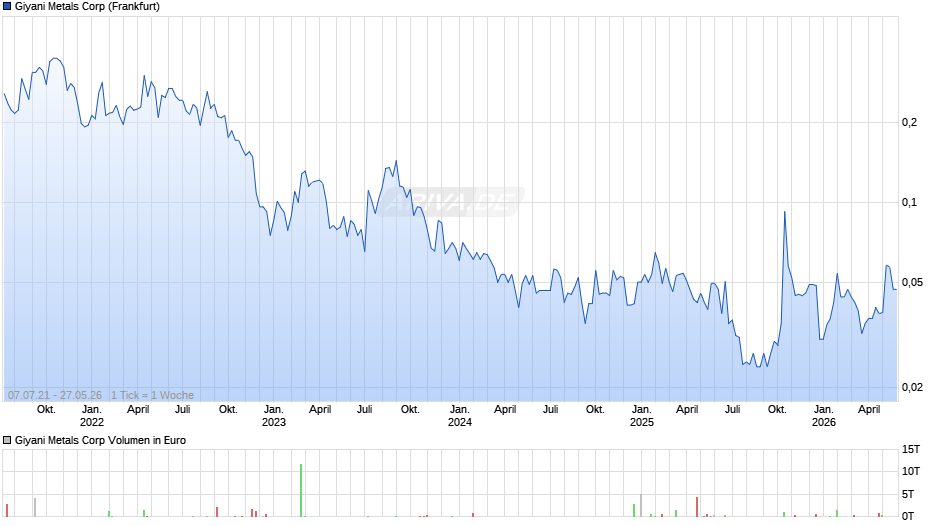The height and width of the screenshot is (526, 940).
Task: Click the 0,2 price axis label
Action: point(909,122)
